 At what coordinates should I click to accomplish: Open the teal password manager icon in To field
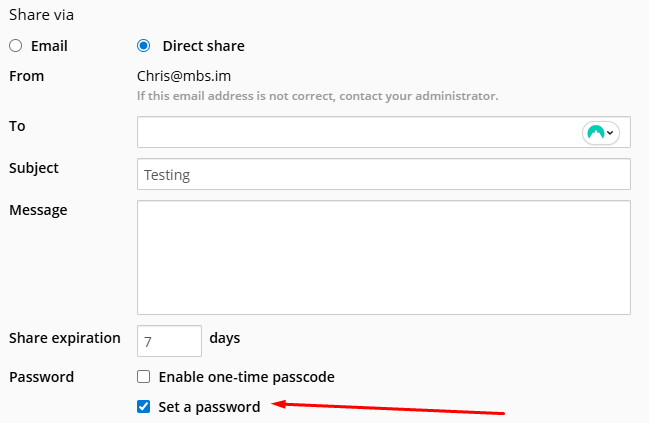[x=596, y=133]
